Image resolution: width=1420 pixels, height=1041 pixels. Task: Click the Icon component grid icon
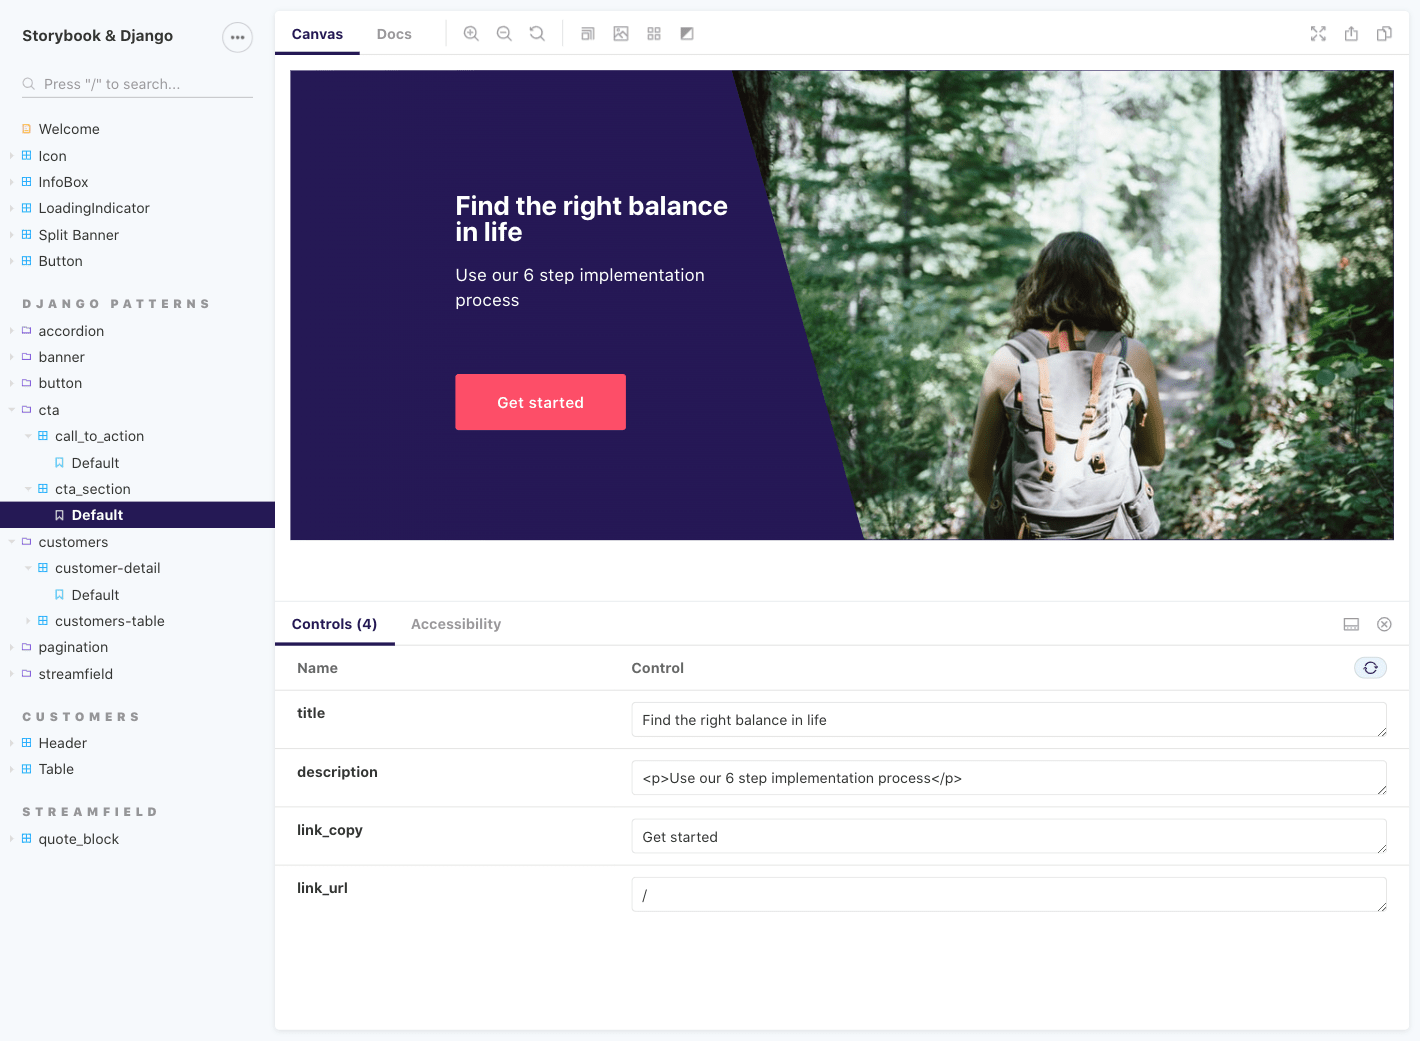tap(27, 156)
